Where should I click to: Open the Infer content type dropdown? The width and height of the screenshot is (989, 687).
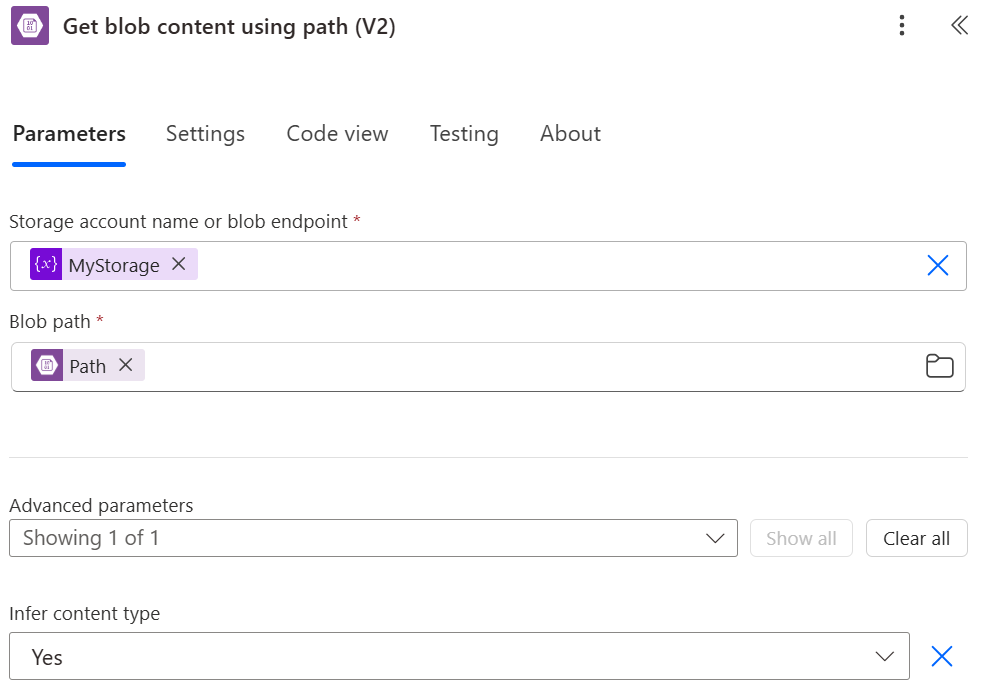pyautogui.click(x=459, y=656)
